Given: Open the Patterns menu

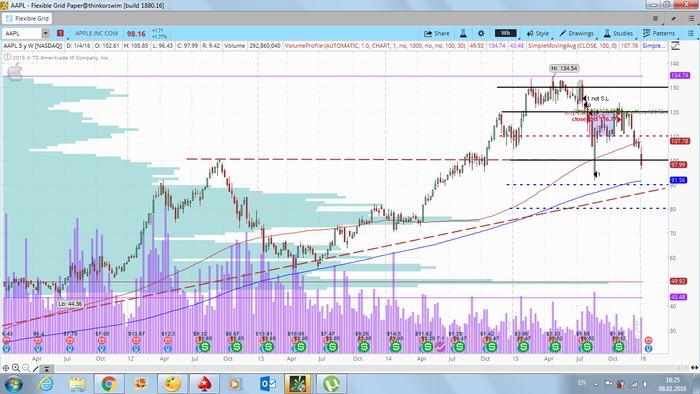Looking at the screenshot, I should pyautogui.click(x=659, y=33).
